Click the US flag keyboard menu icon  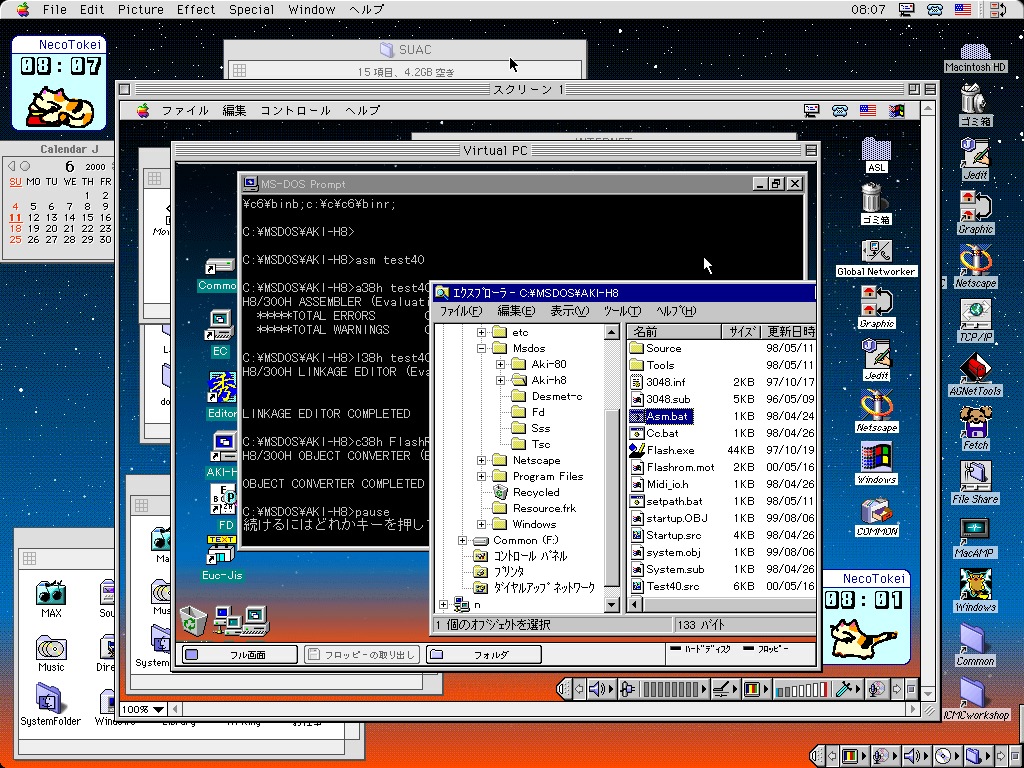tap(963, 9)
